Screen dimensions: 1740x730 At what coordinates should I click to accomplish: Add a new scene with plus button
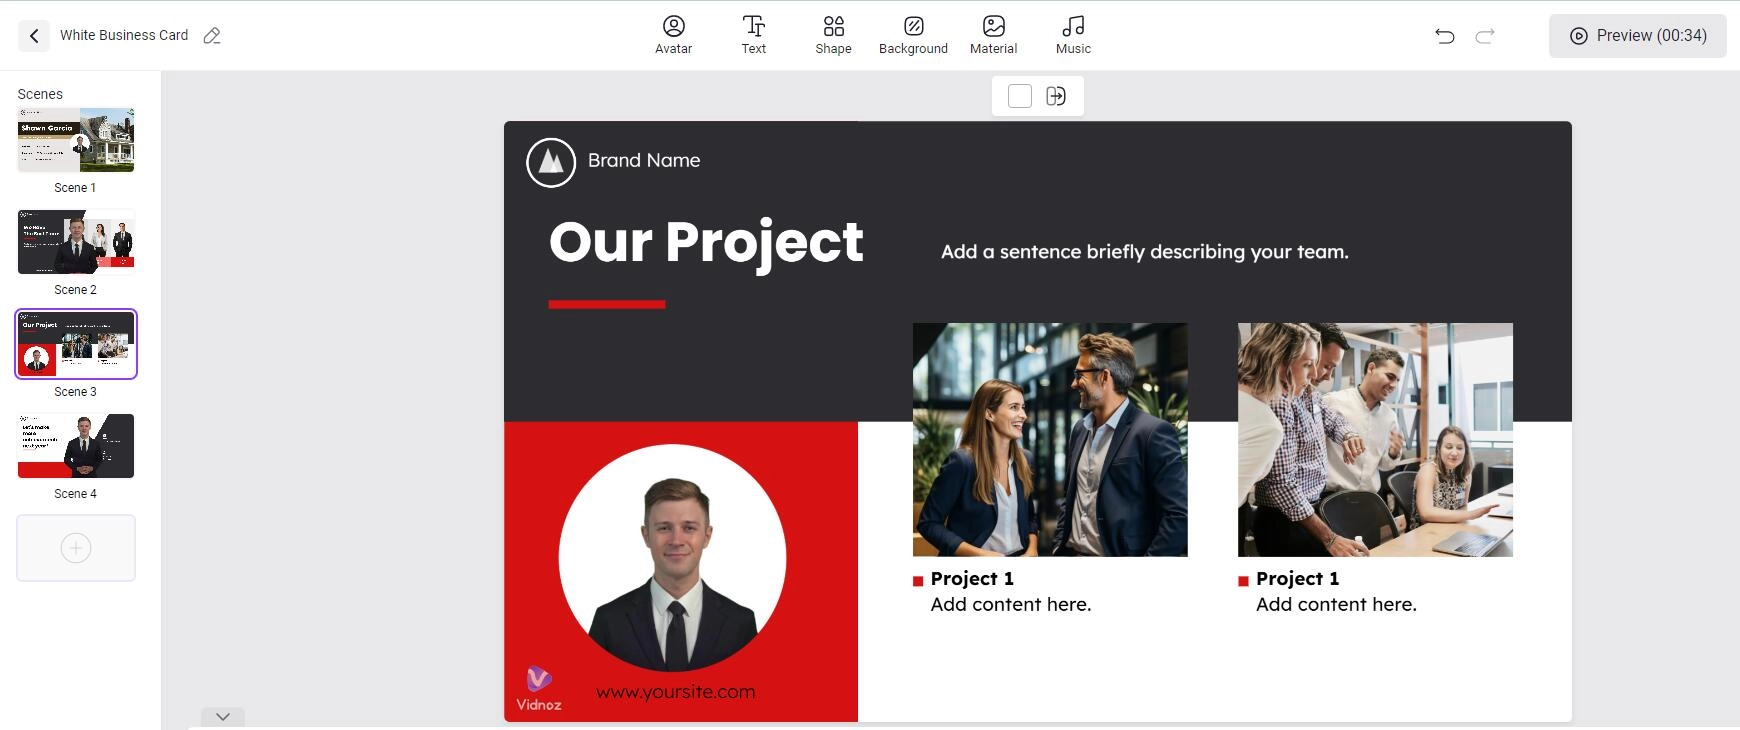[x=76, y=548]
